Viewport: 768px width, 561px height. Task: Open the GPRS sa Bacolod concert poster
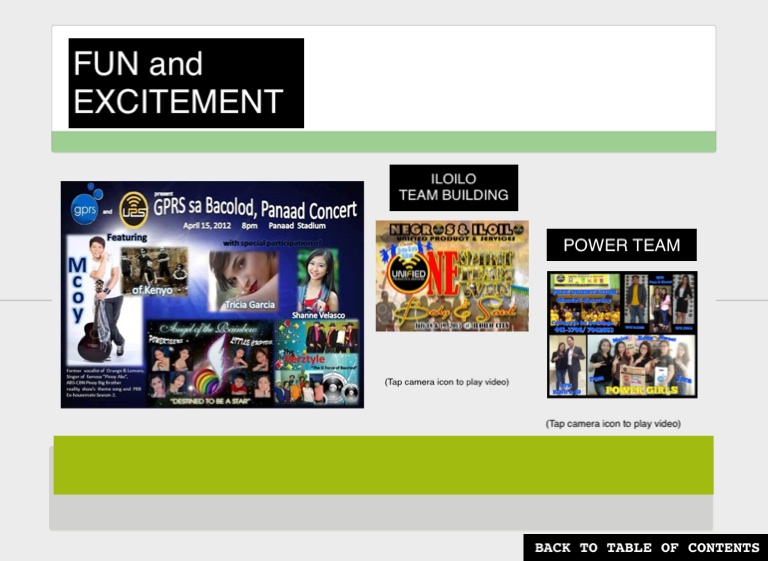coord(212,294)
